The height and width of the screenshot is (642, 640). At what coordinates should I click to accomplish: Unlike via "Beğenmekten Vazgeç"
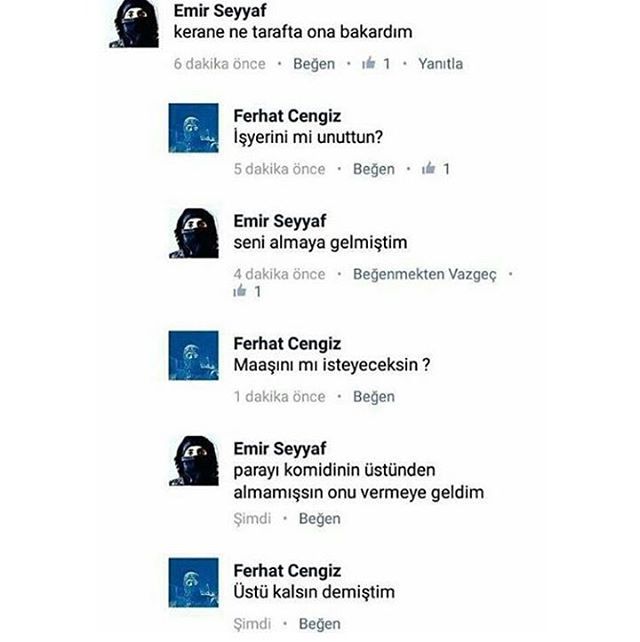[x=425, y=274]
